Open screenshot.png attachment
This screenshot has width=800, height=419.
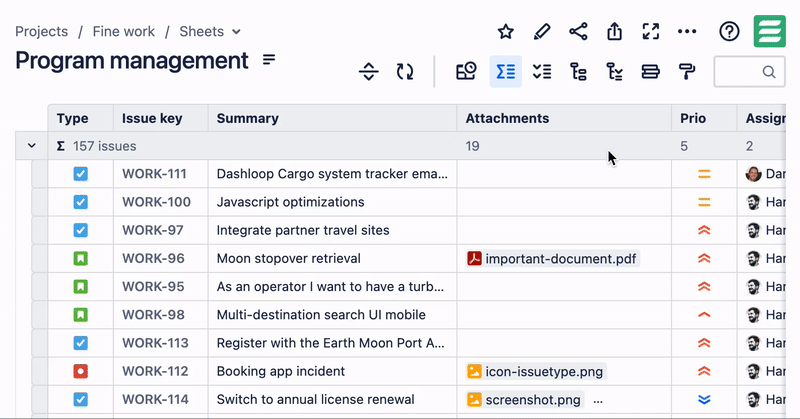[524, 400]
